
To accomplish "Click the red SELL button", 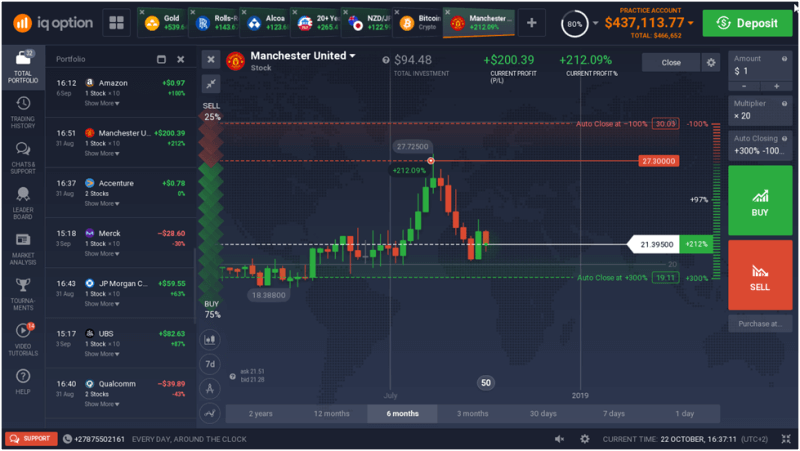I will [760, 275].
